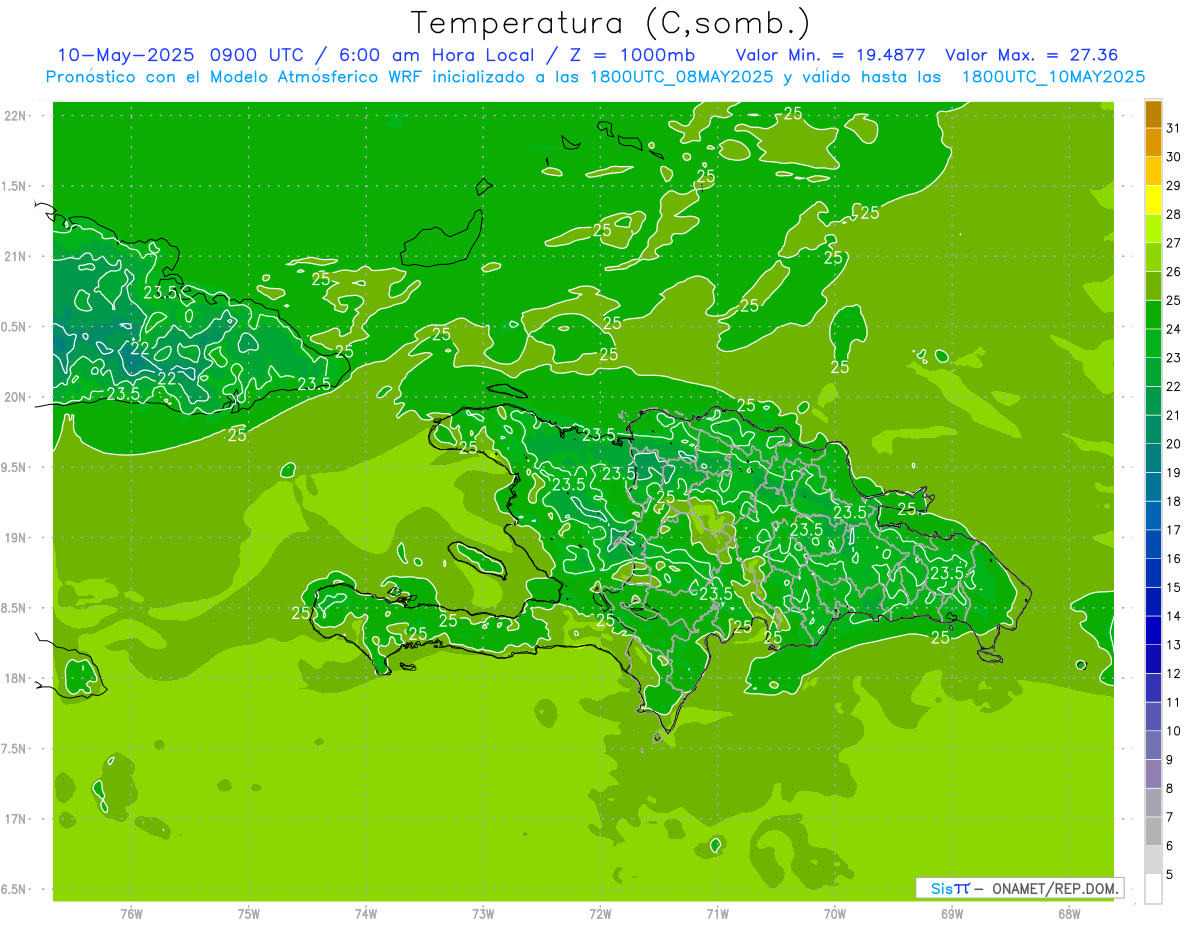Pick the gray legend swatch between 6 and 7
The image size is (1200, 927).
click(1153, 831)
